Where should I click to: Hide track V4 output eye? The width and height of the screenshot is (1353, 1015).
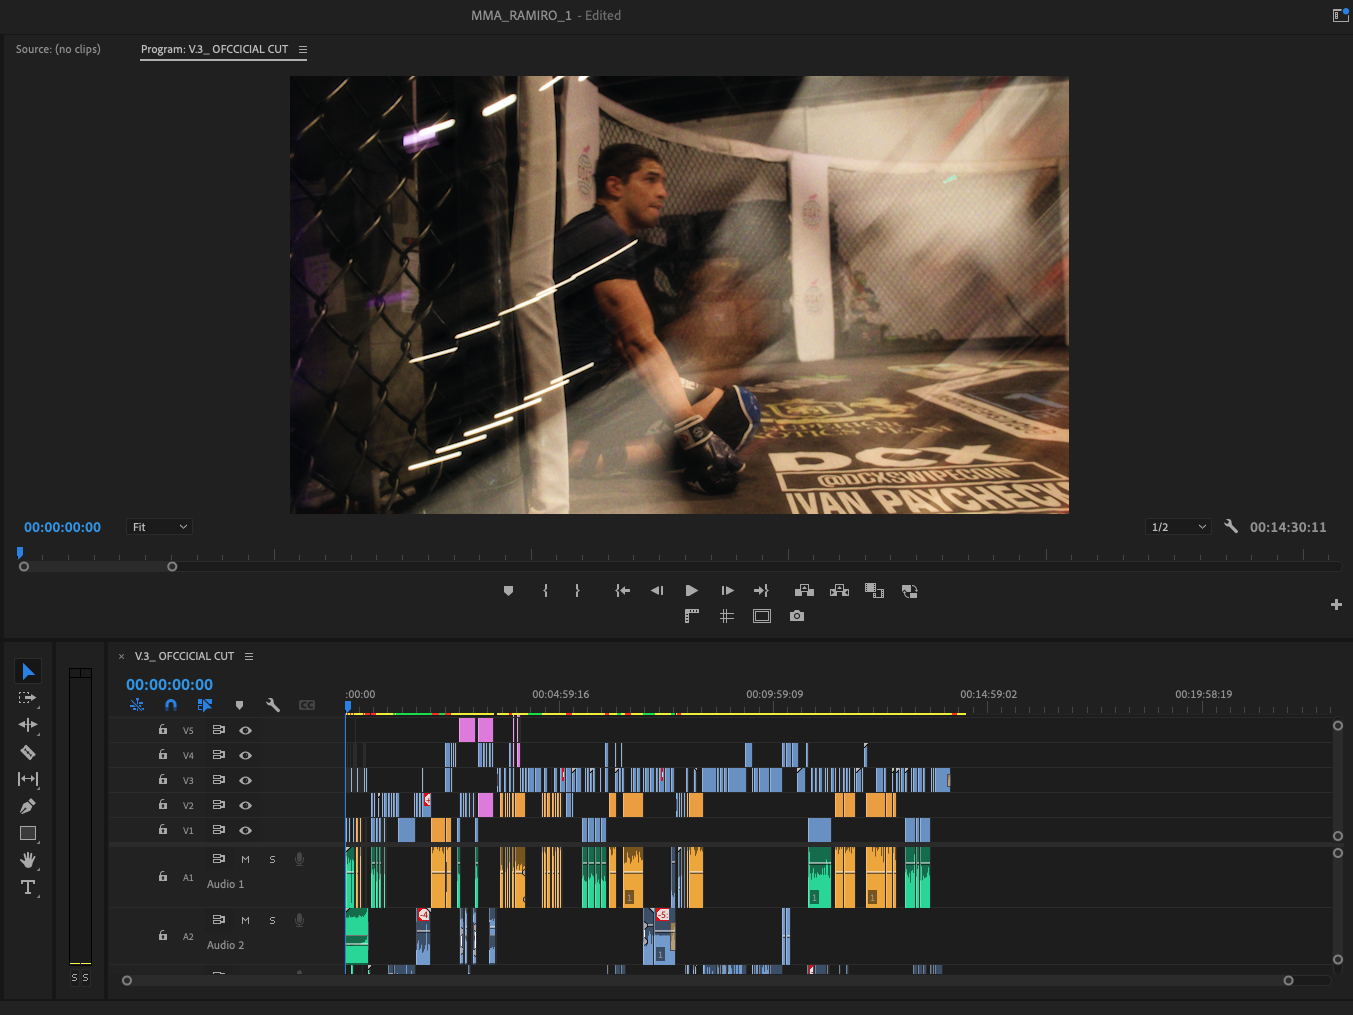[x=245, y=755]
